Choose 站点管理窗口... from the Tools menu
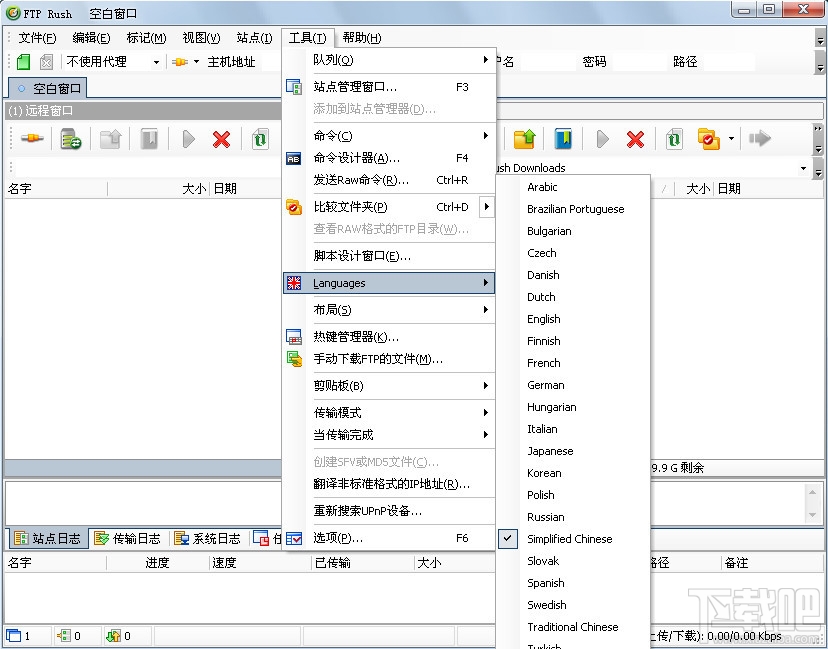This screenshot has height=649, width=828. point(389,87)
